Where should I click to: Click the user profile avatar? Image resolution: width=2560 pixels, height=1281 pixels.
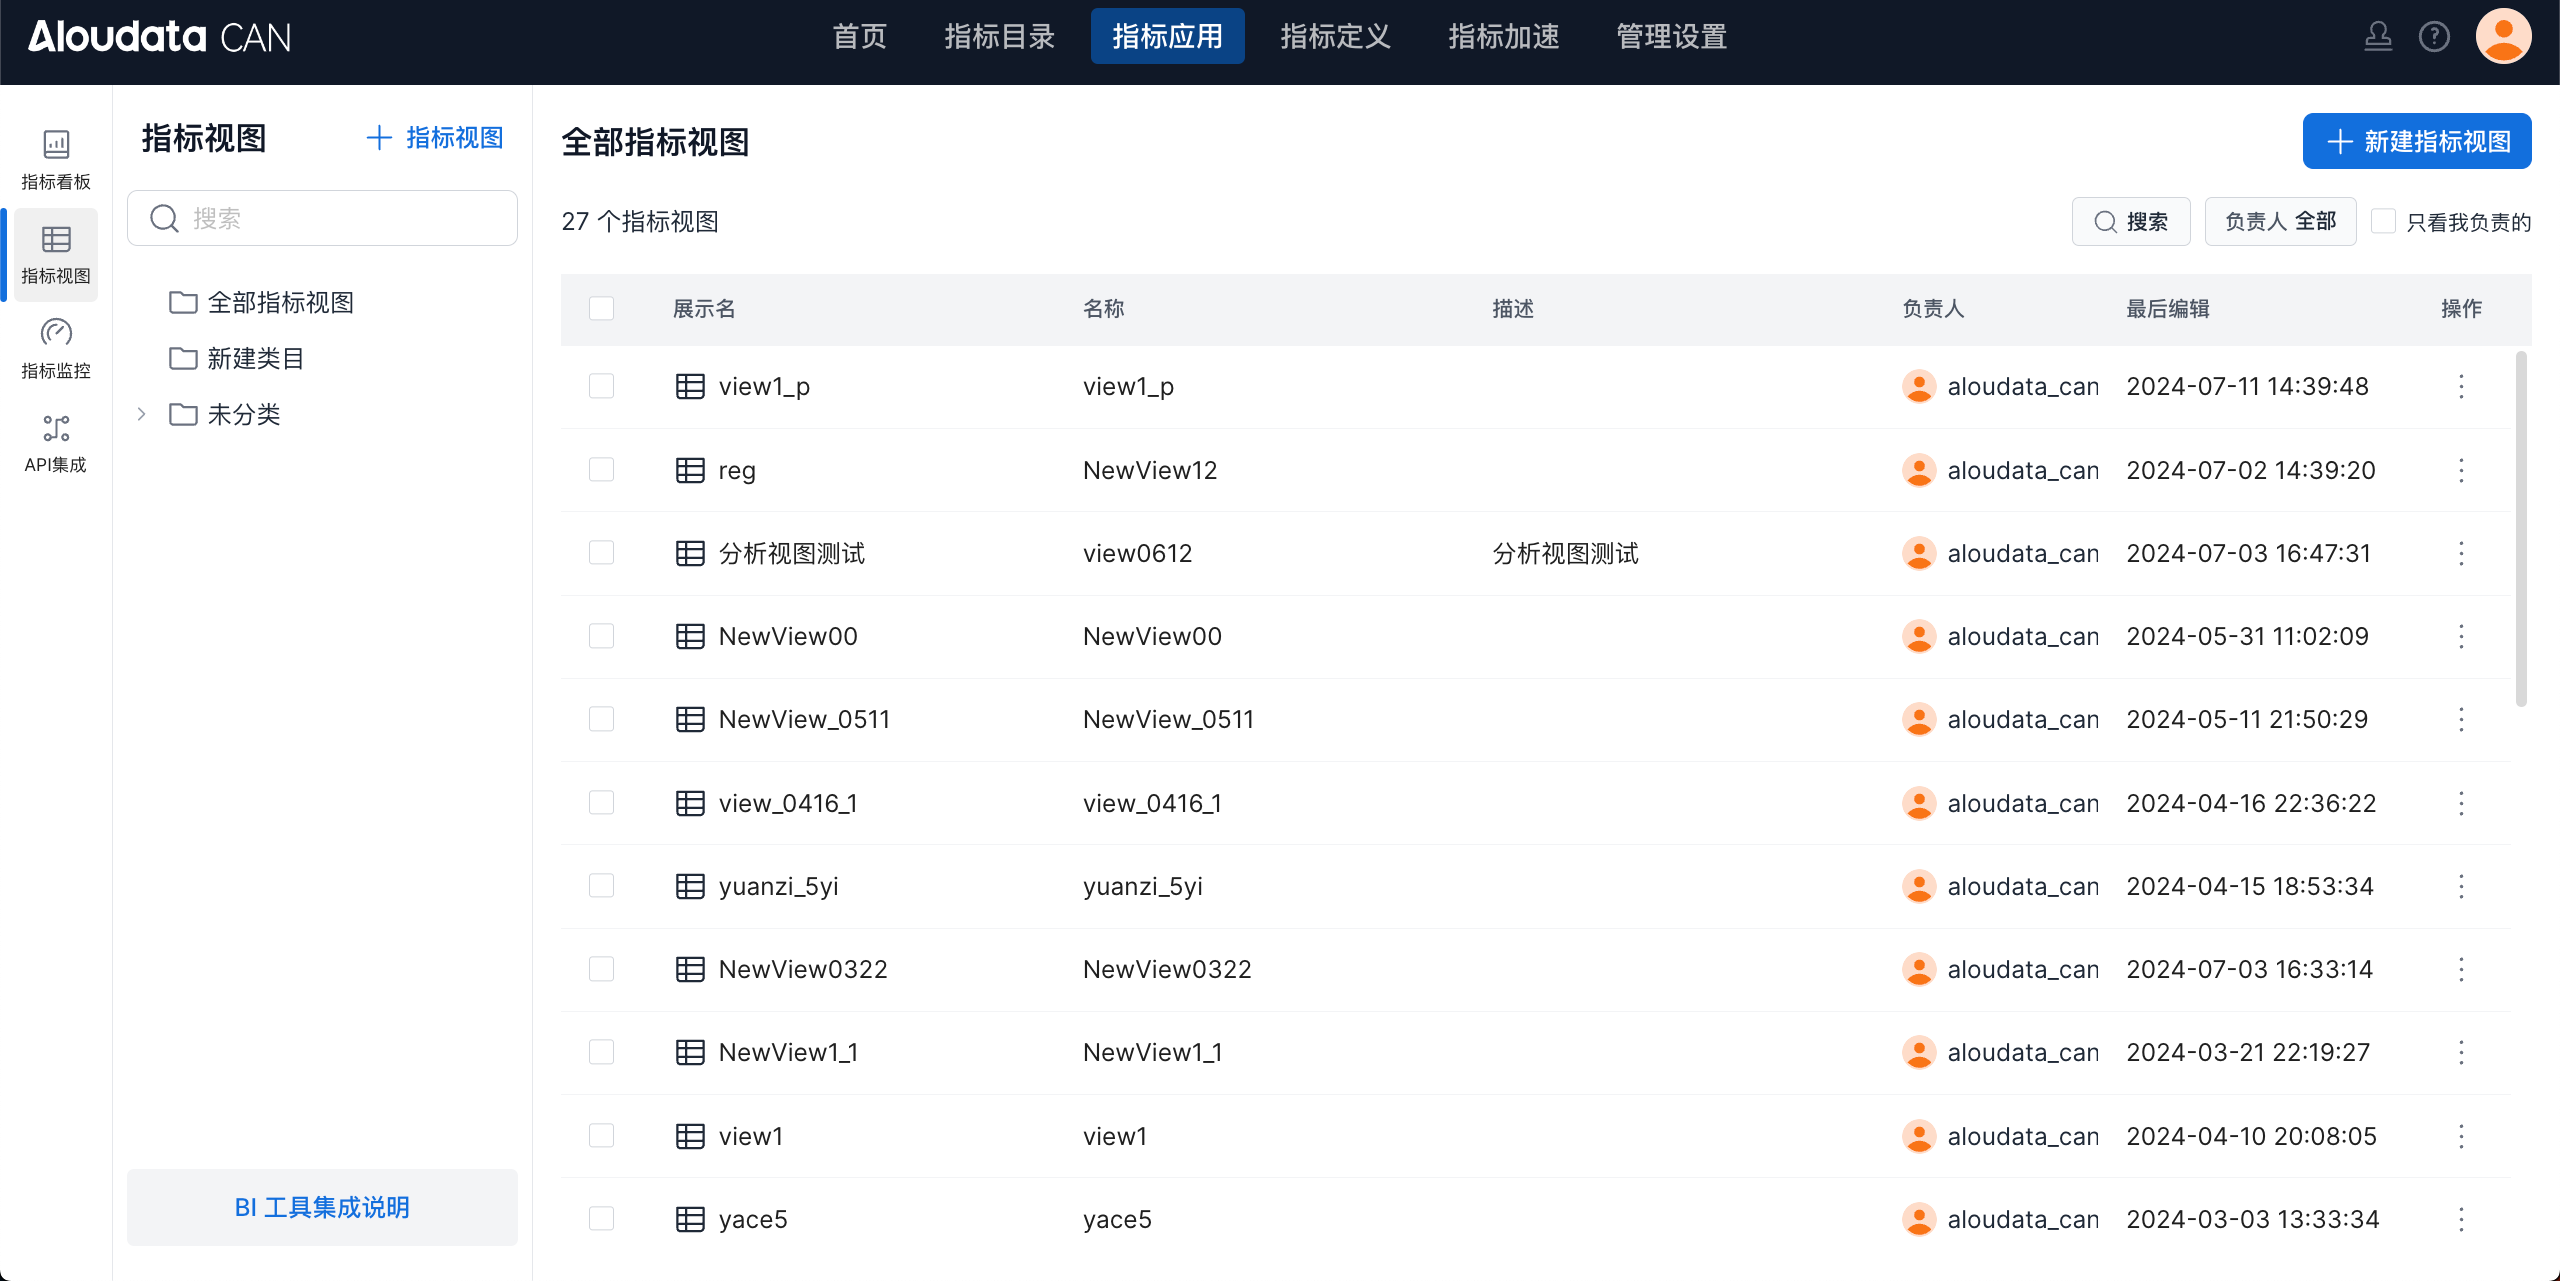click(x=2503, y=37)
